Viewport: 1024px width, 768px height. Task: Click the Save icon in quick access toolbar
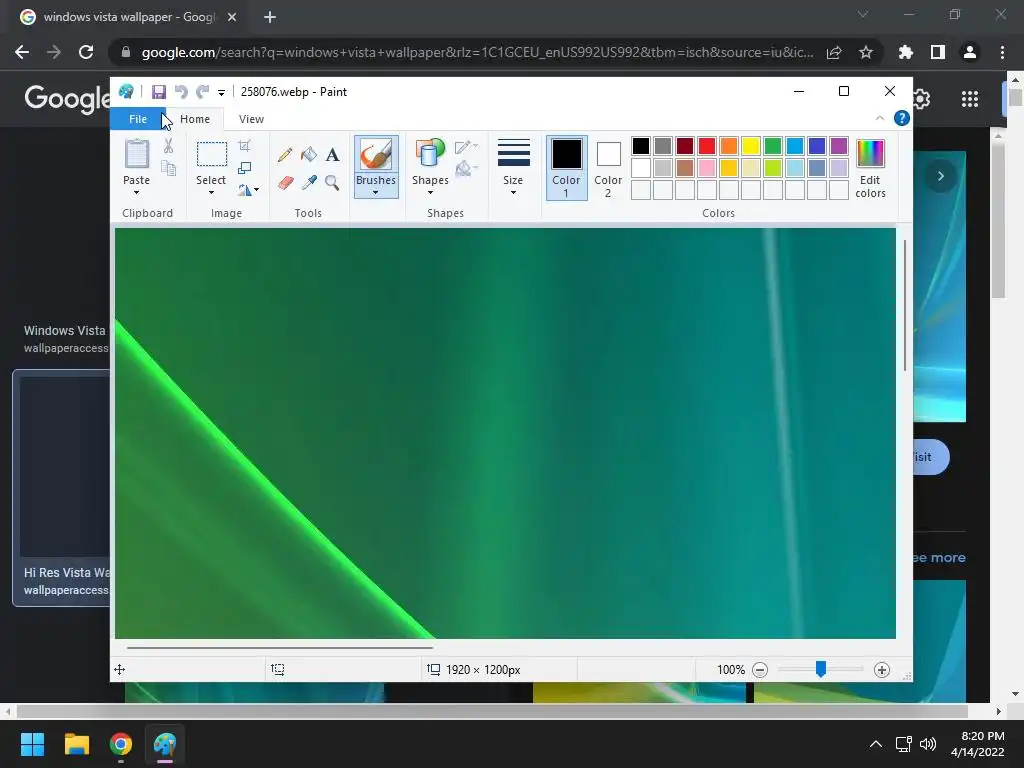pos(159,92)
